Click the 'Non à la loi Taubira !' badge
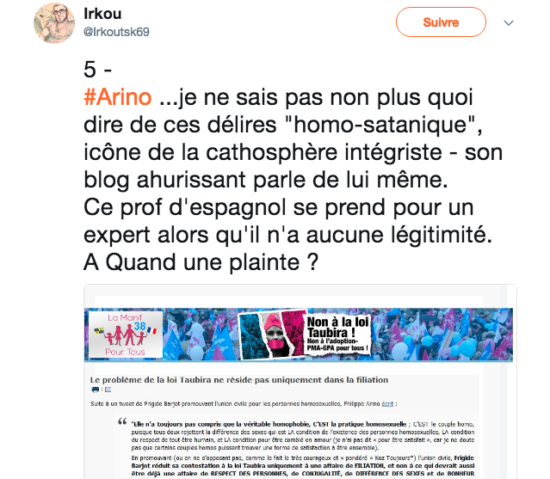The height and width of the screenshot is (479, 550). click(338, 333)
